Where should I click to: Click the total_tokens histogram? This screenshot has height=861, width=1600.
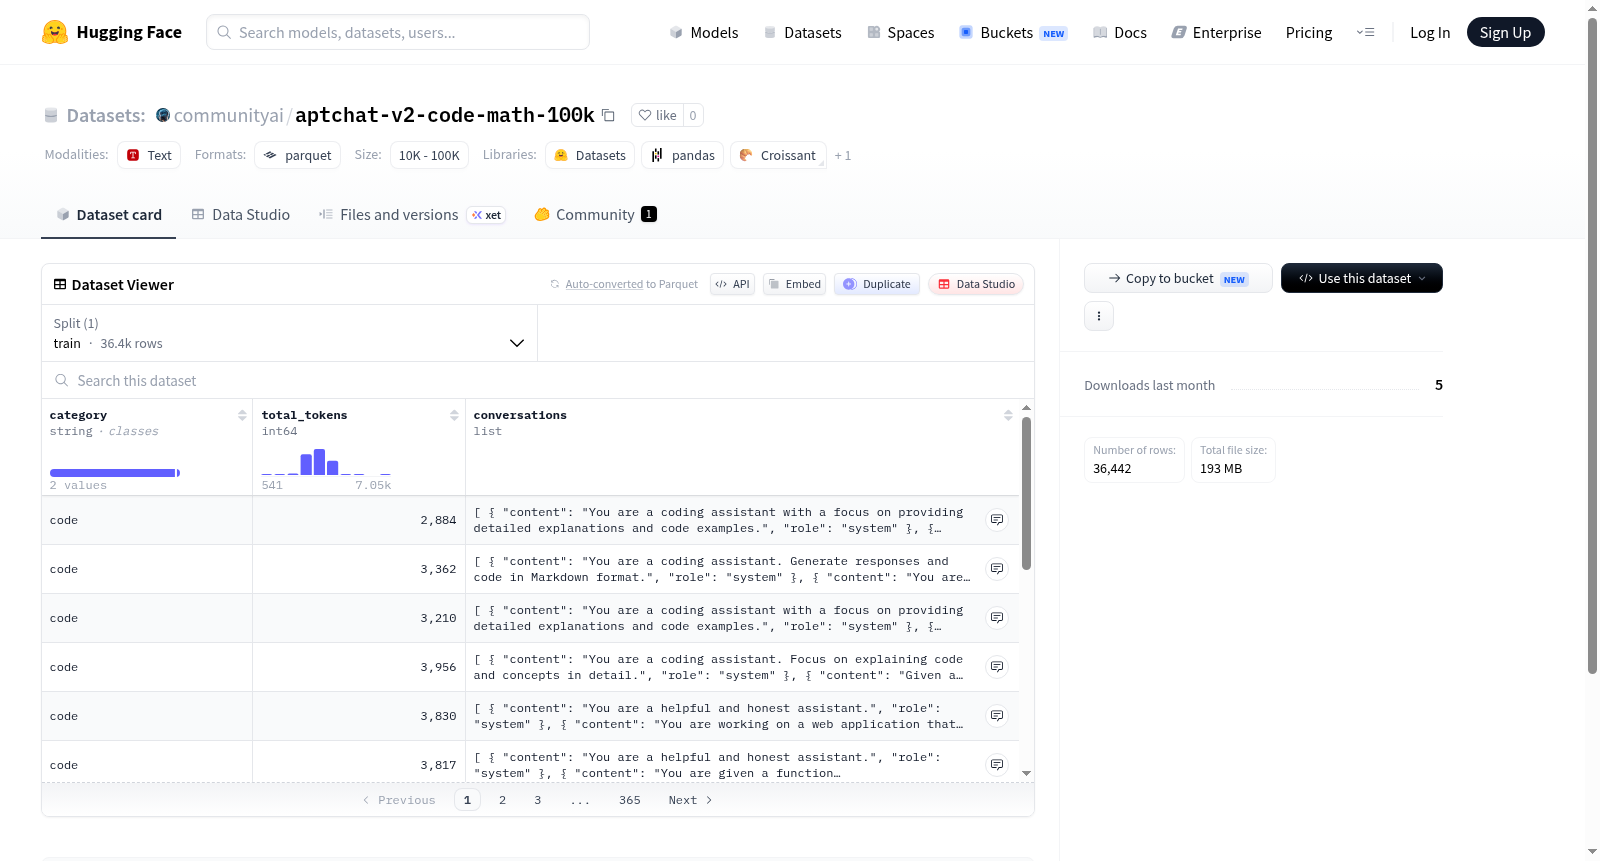point(326,462)
